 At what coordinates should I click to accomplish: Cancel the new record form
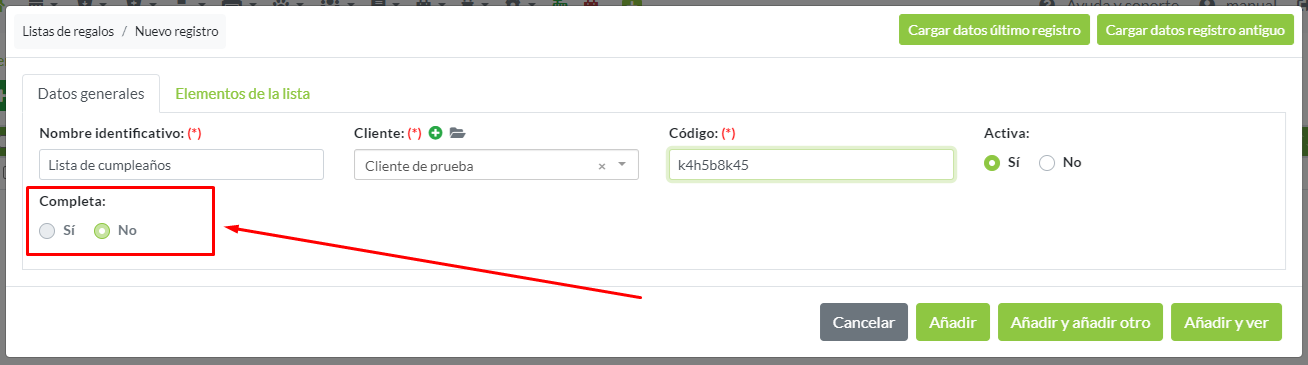pos(864,322)
